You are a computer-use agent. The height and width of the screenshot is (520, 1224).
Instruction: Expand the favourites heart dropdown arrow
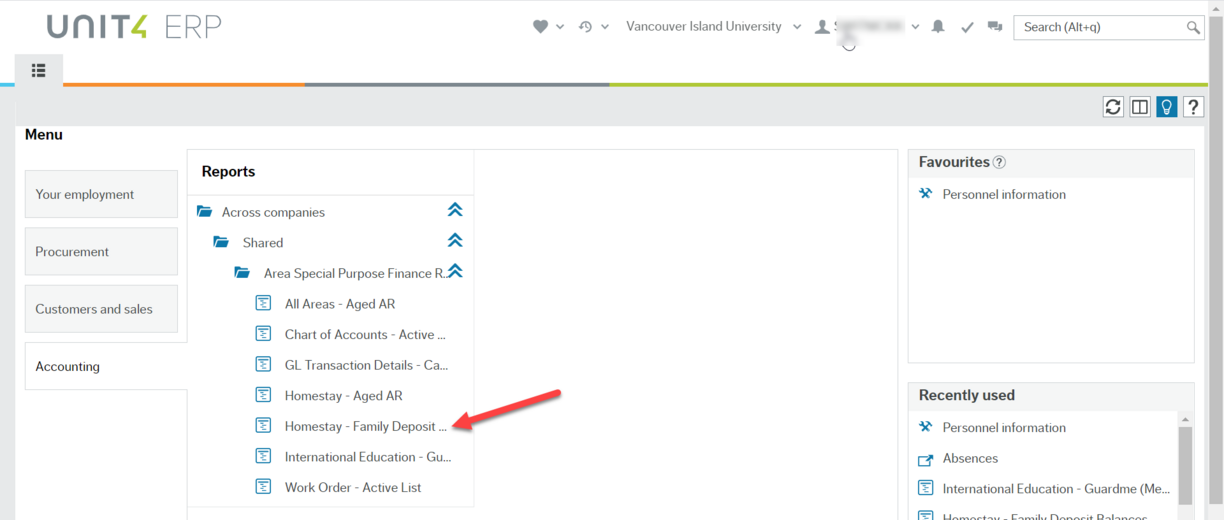tap(560, 27)
